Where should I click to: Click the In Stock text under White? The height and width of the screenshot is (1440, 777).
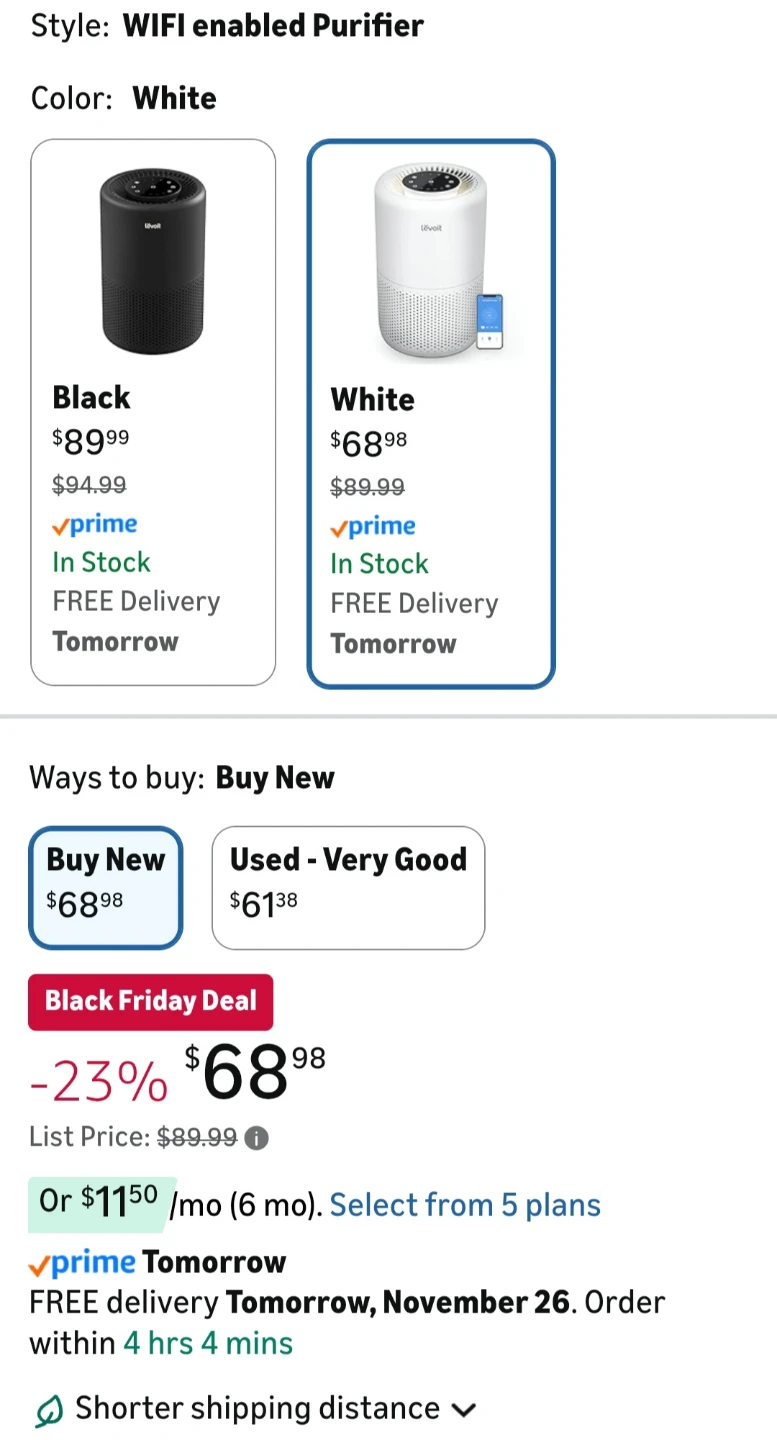(x=379, y=564)
